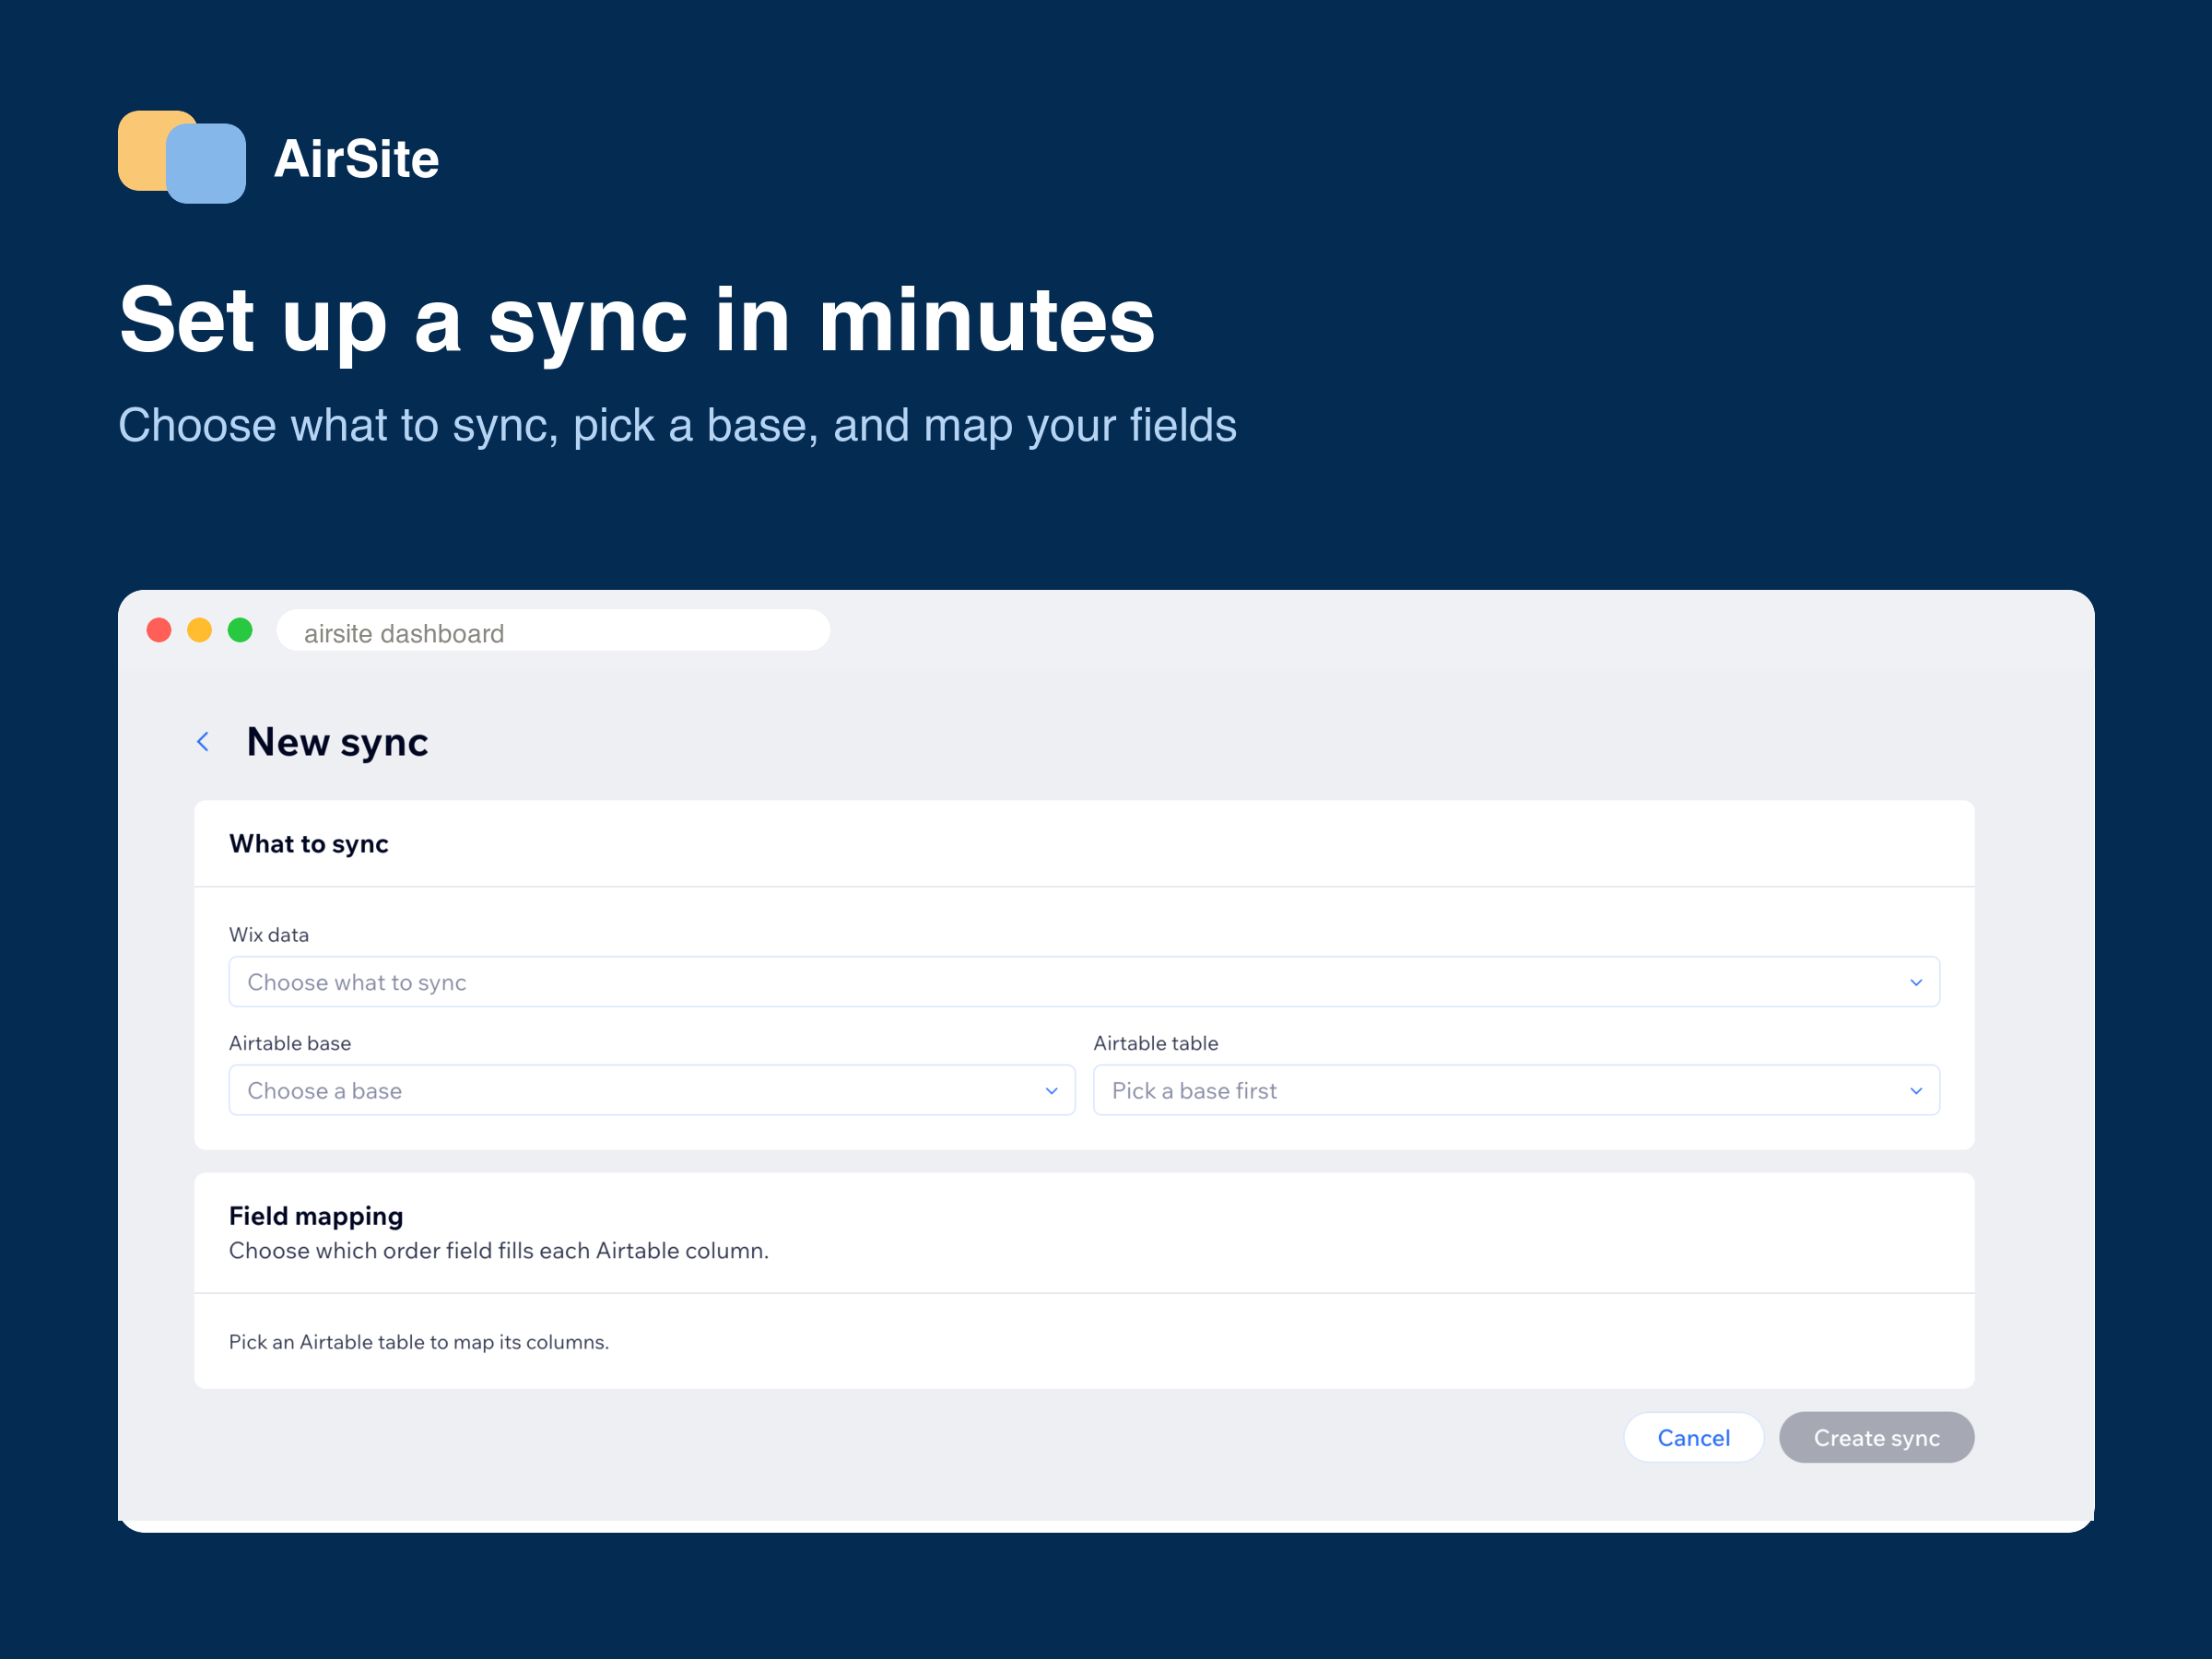Open the Wix data dropdown
The image size is (2212, 1659).
click(1084, 982)
